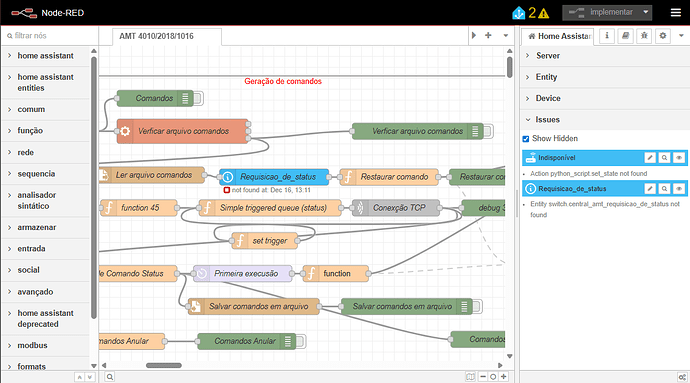Hide the Indisponível issue with eye icon

[679, 158]
